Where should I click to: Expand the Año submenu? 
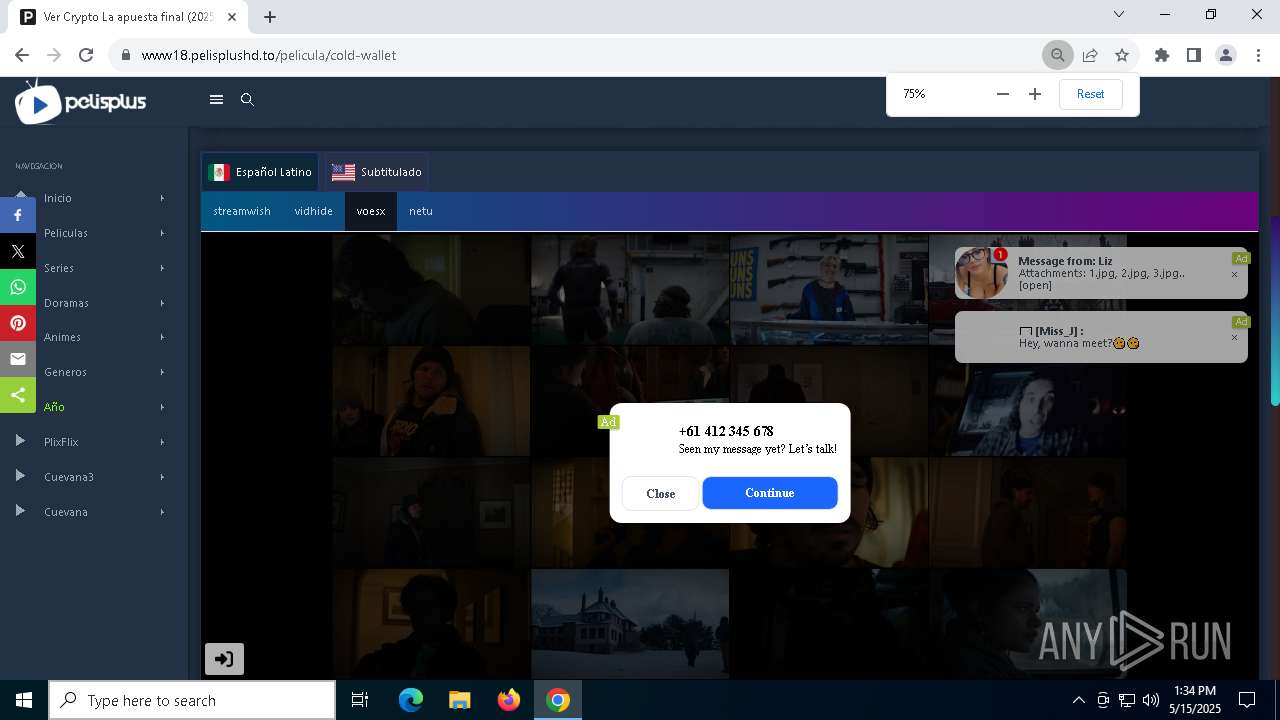162,407
